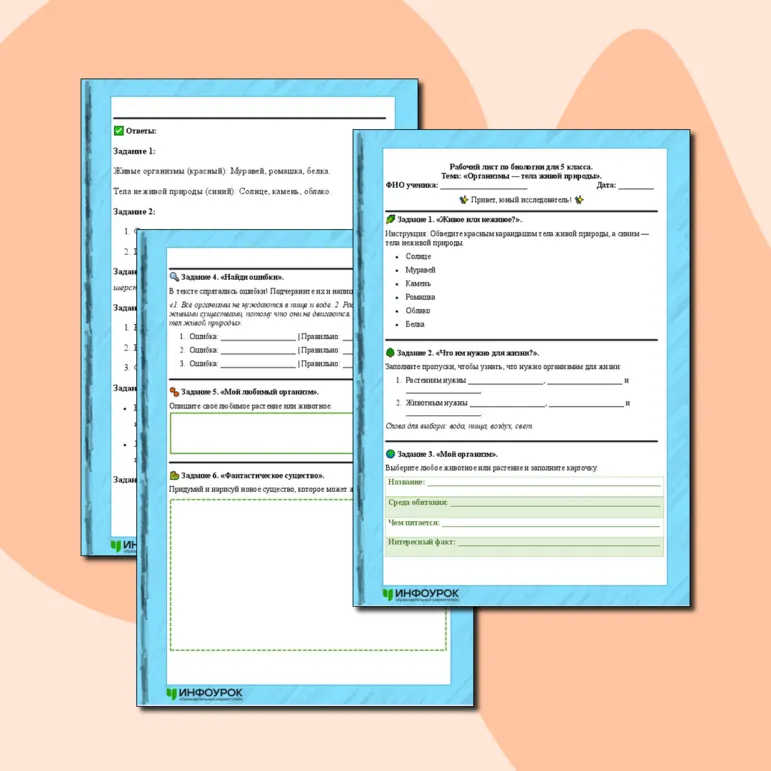This screenshot has width=771, height=771.
Task: Click the Интересный факт row
Action: (524, 546)
